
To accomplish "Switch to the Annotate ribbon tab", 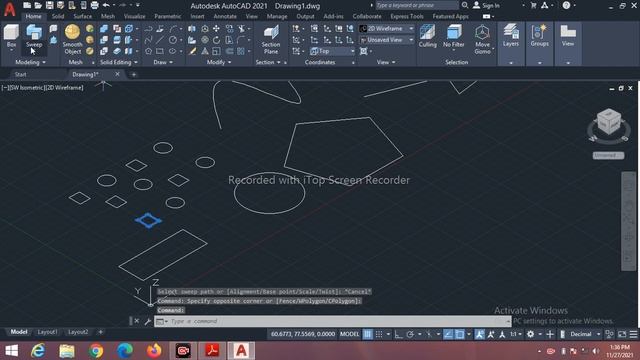I will [x=225, y=16].
